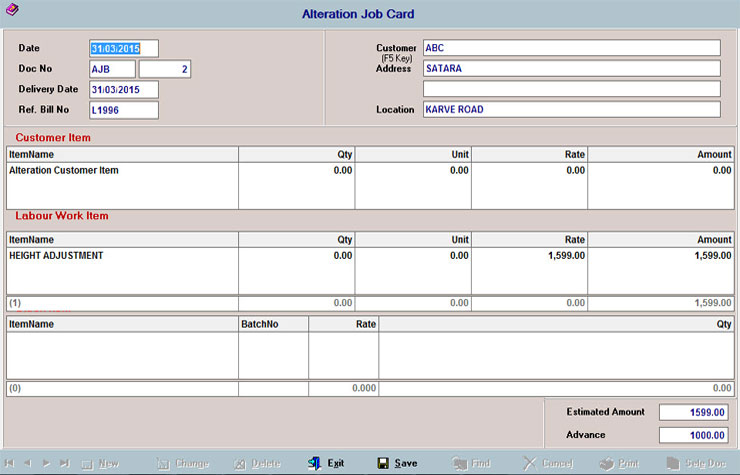Click the Save button in the toolbar
This screenshot has height=475, width=740.
tap(398, 463)
